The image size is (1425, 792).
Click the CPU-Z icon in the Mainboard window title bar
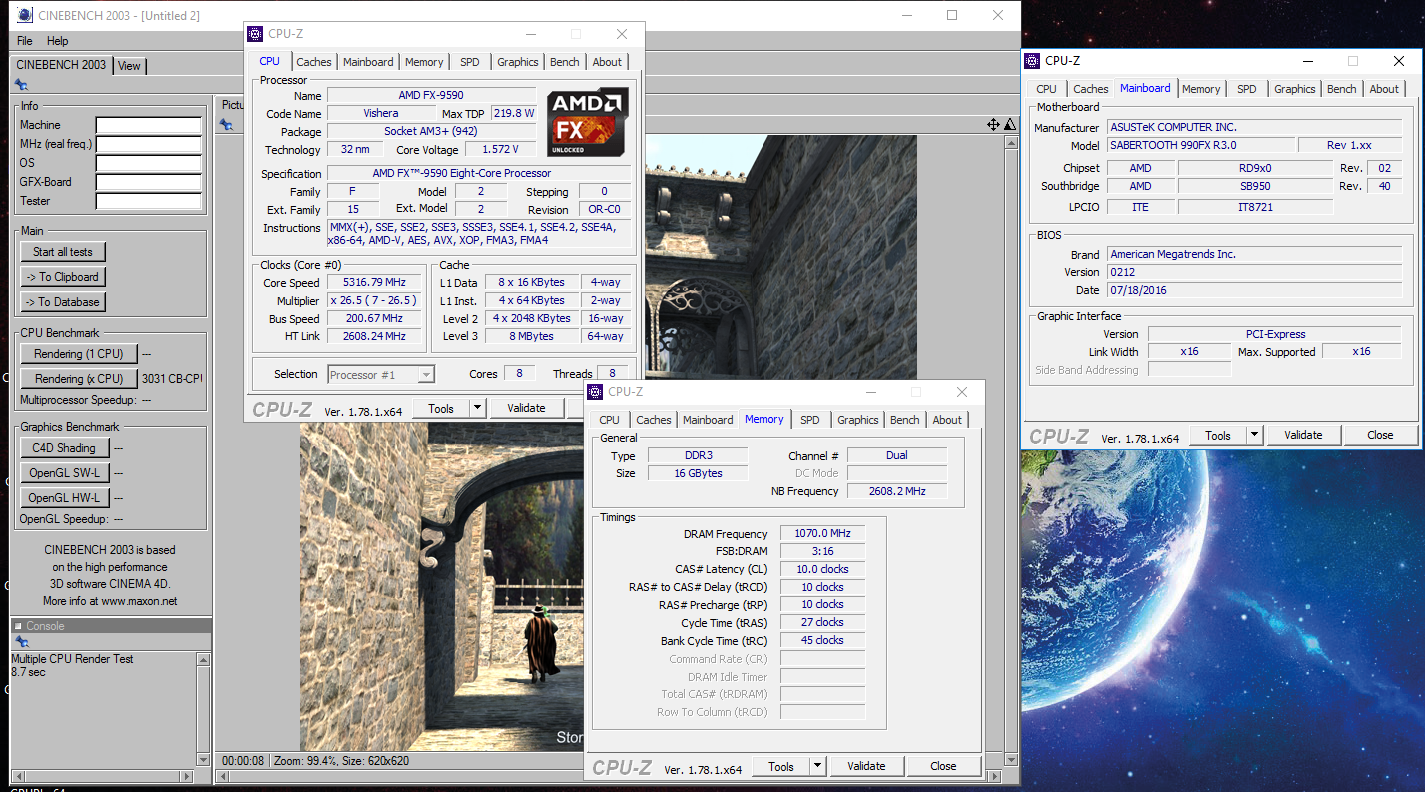[x=1034, y=61]
